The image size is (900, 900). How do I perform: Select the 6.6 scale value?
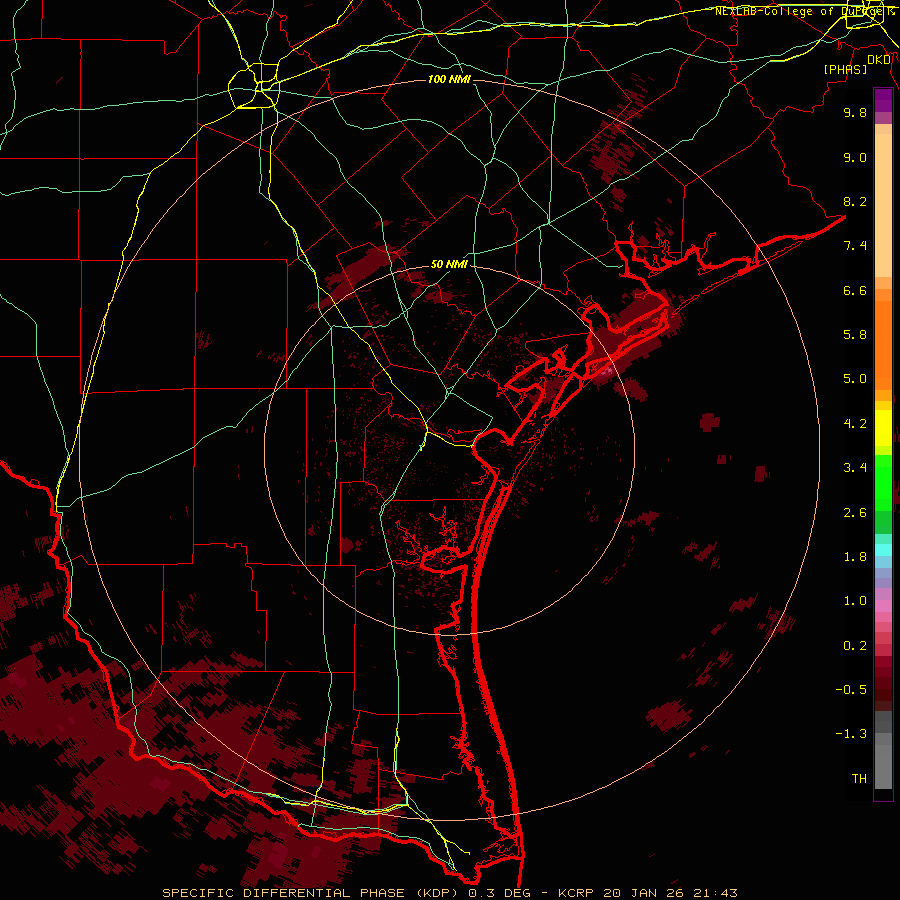coord(855,290)
